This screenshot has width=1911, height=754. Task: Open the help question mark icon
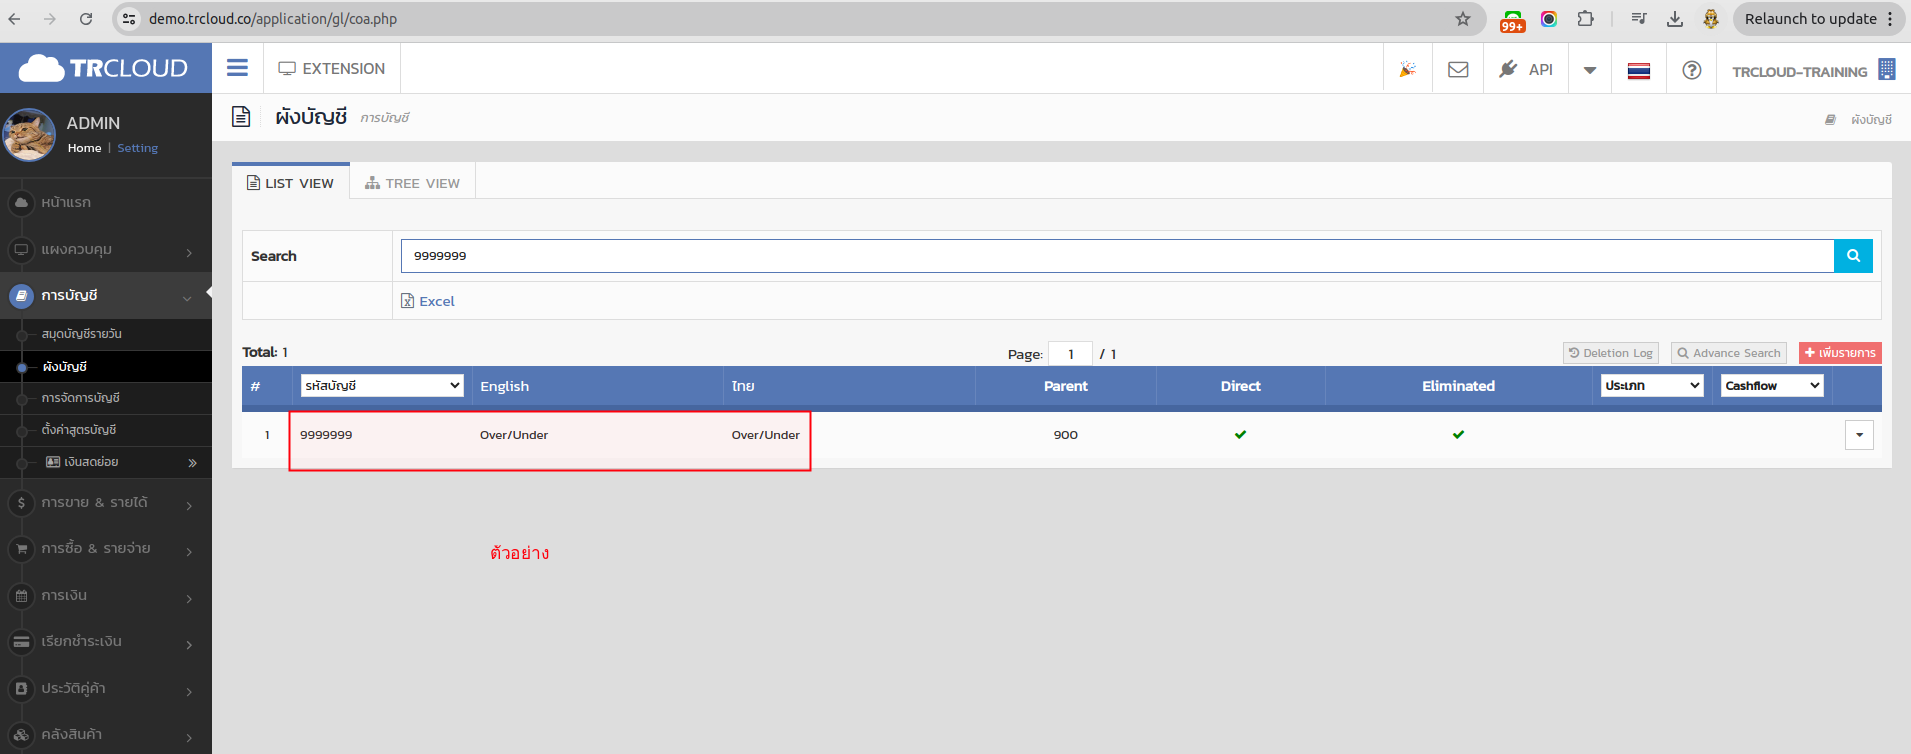(x=1692, y=70)
